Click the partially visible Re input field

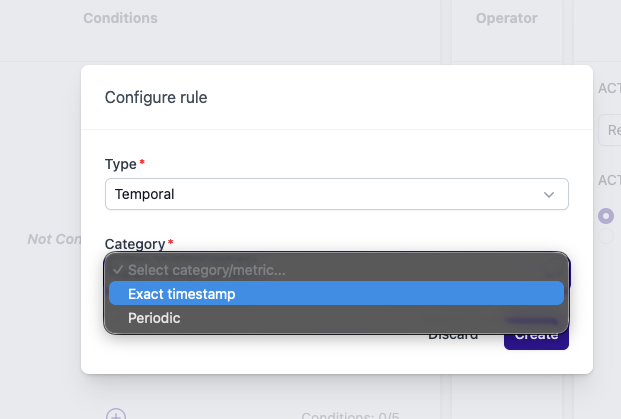[x=610, y=130]
